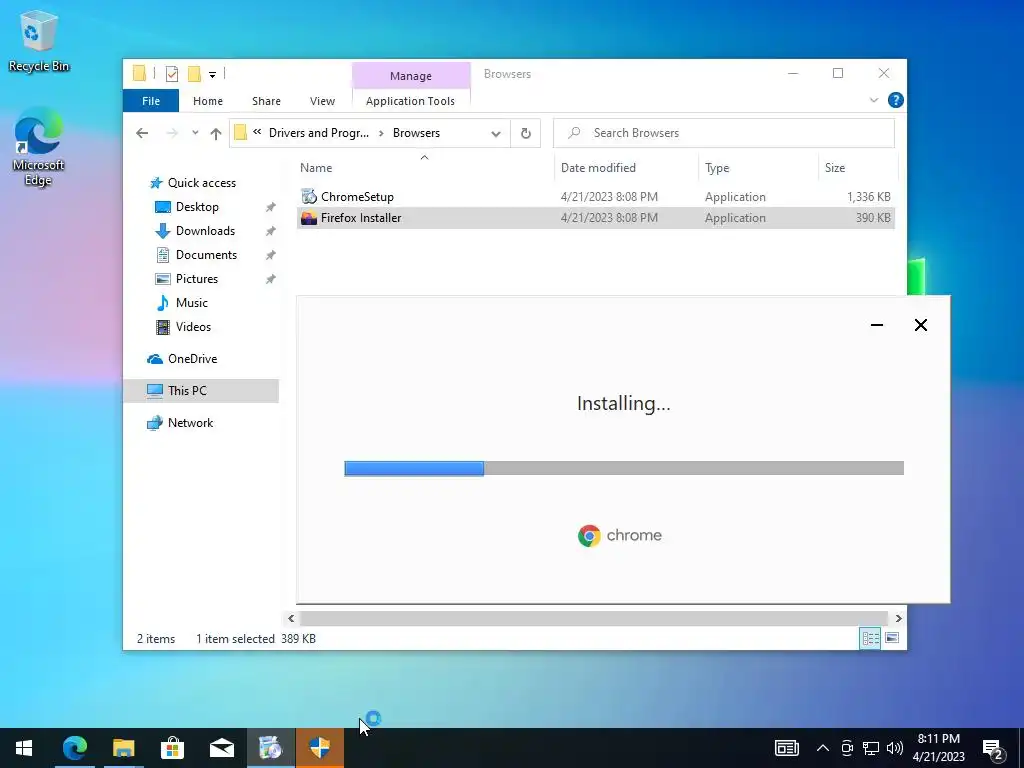The image size is (1024, 768).
Task: Click the Chrome logo in installer
Action: tap(589, 536)
